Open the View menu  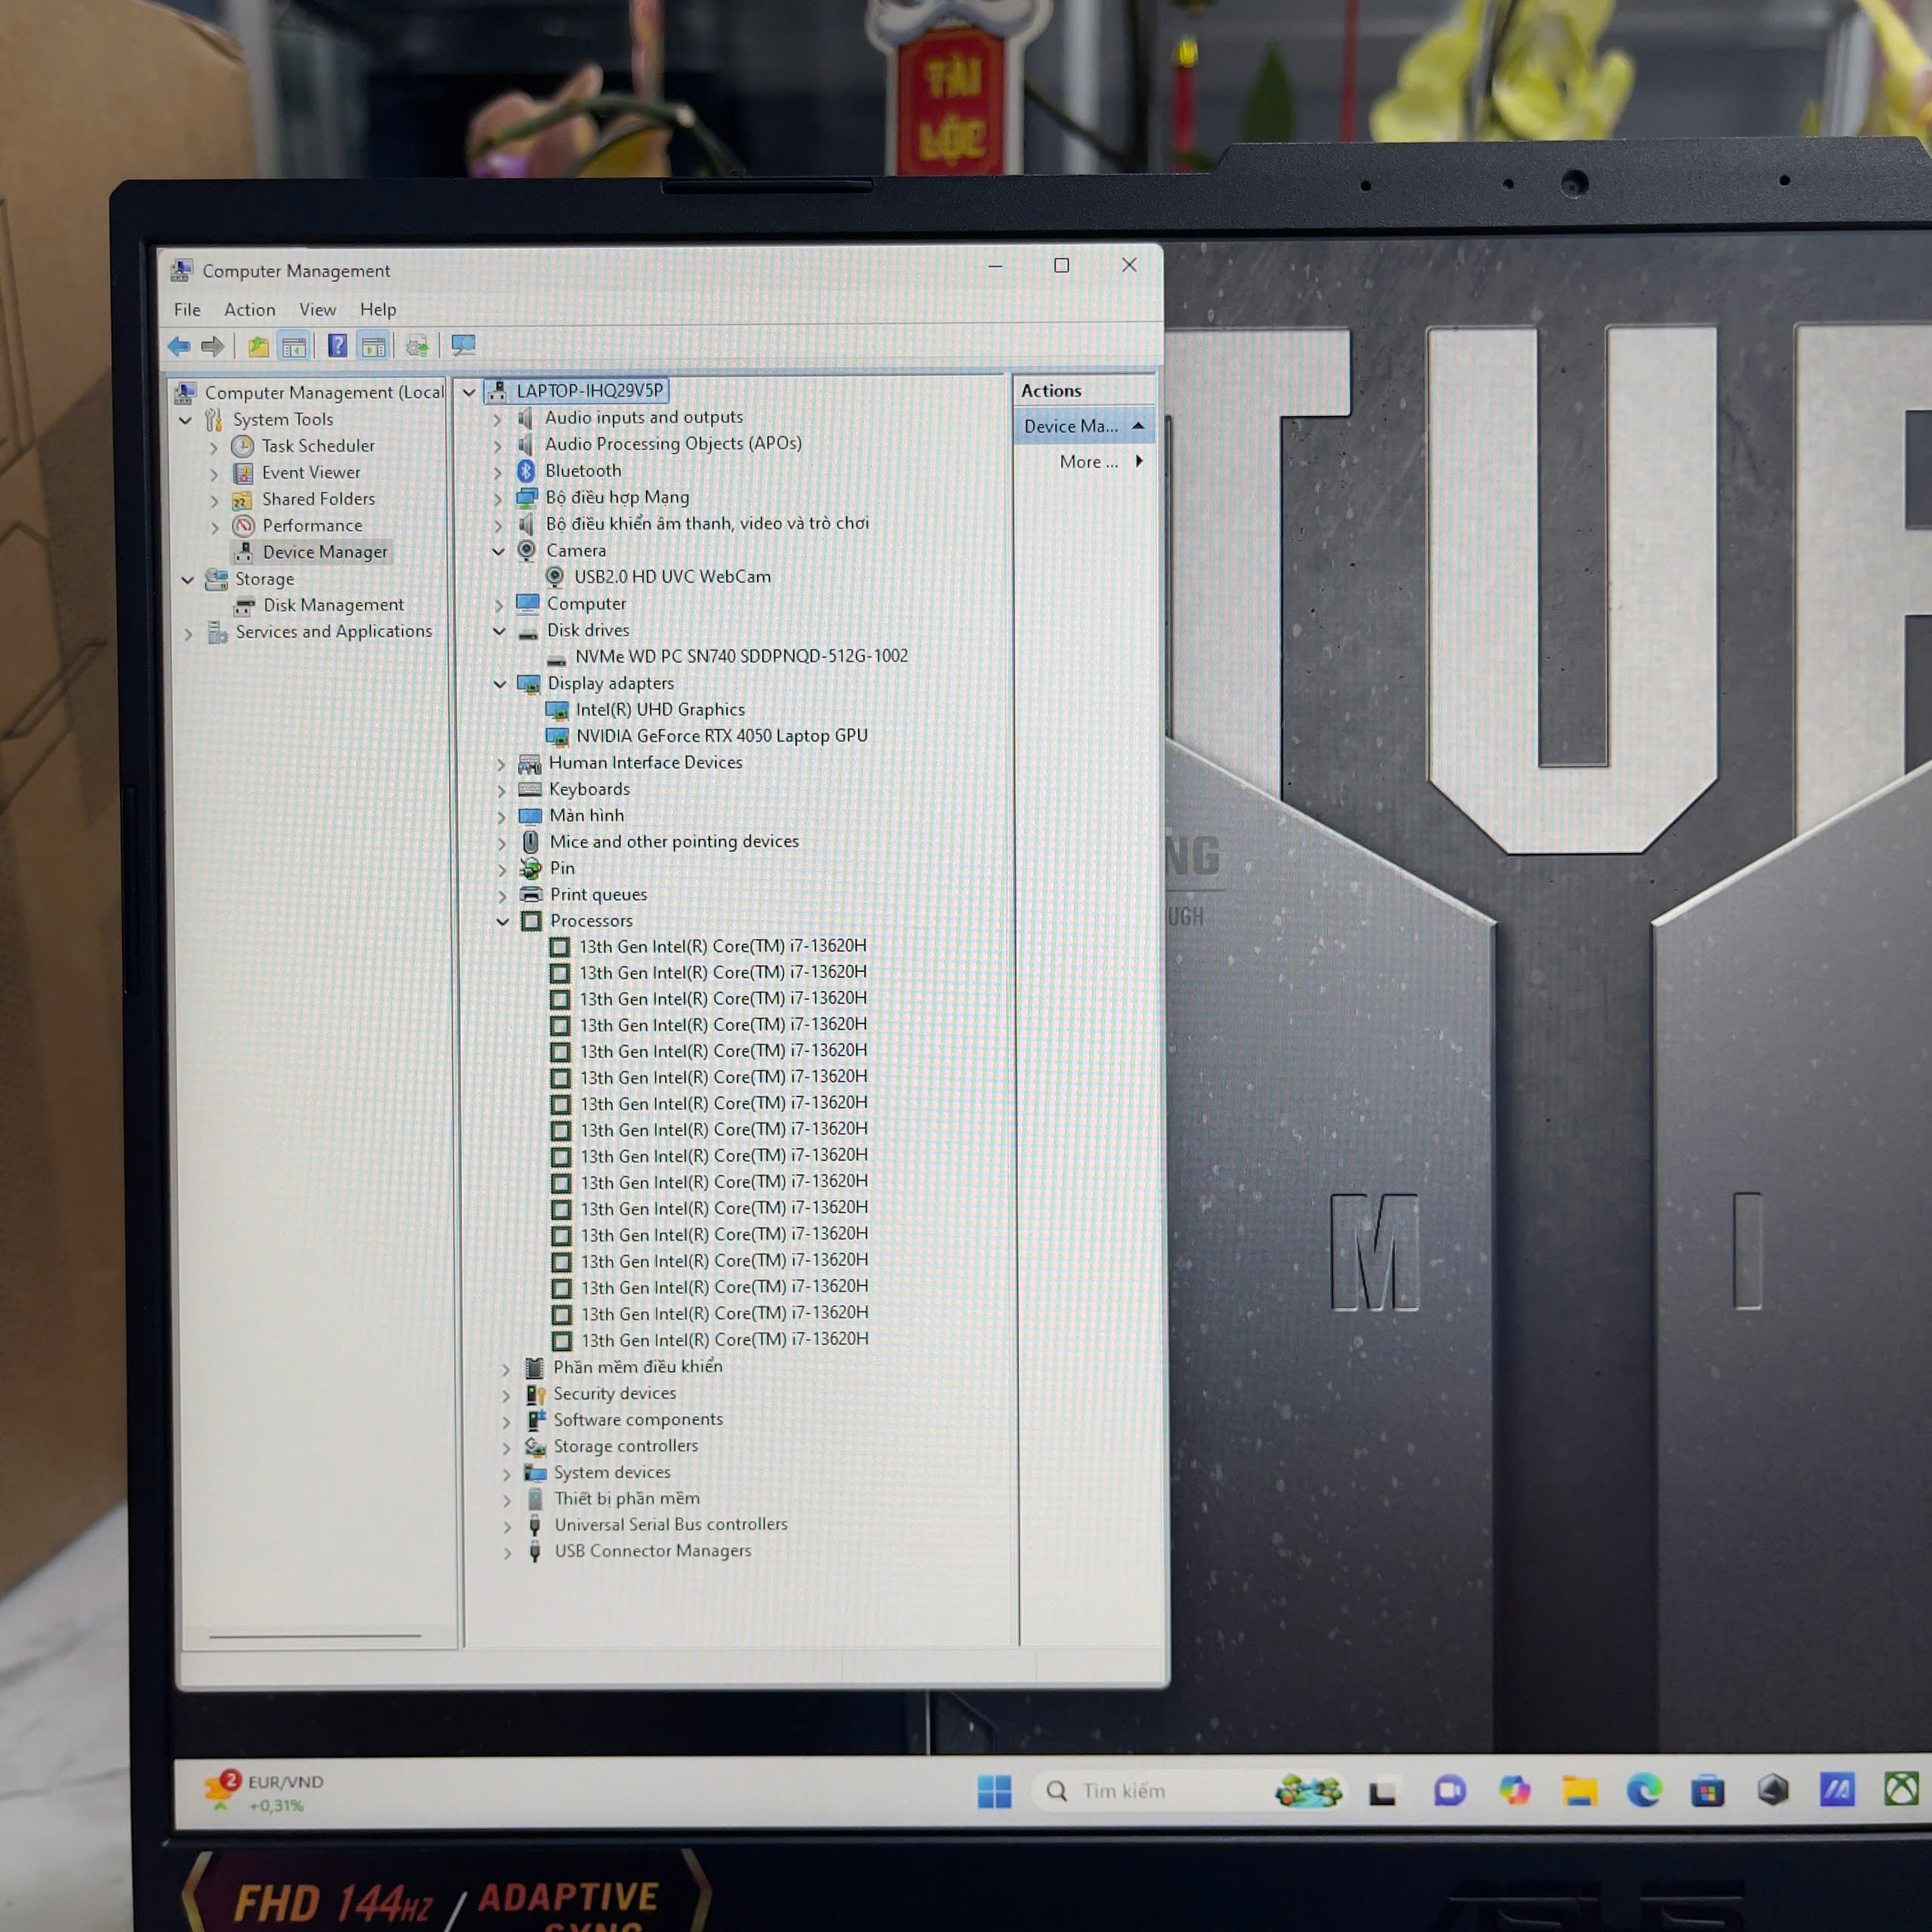[x=317, y=310]
